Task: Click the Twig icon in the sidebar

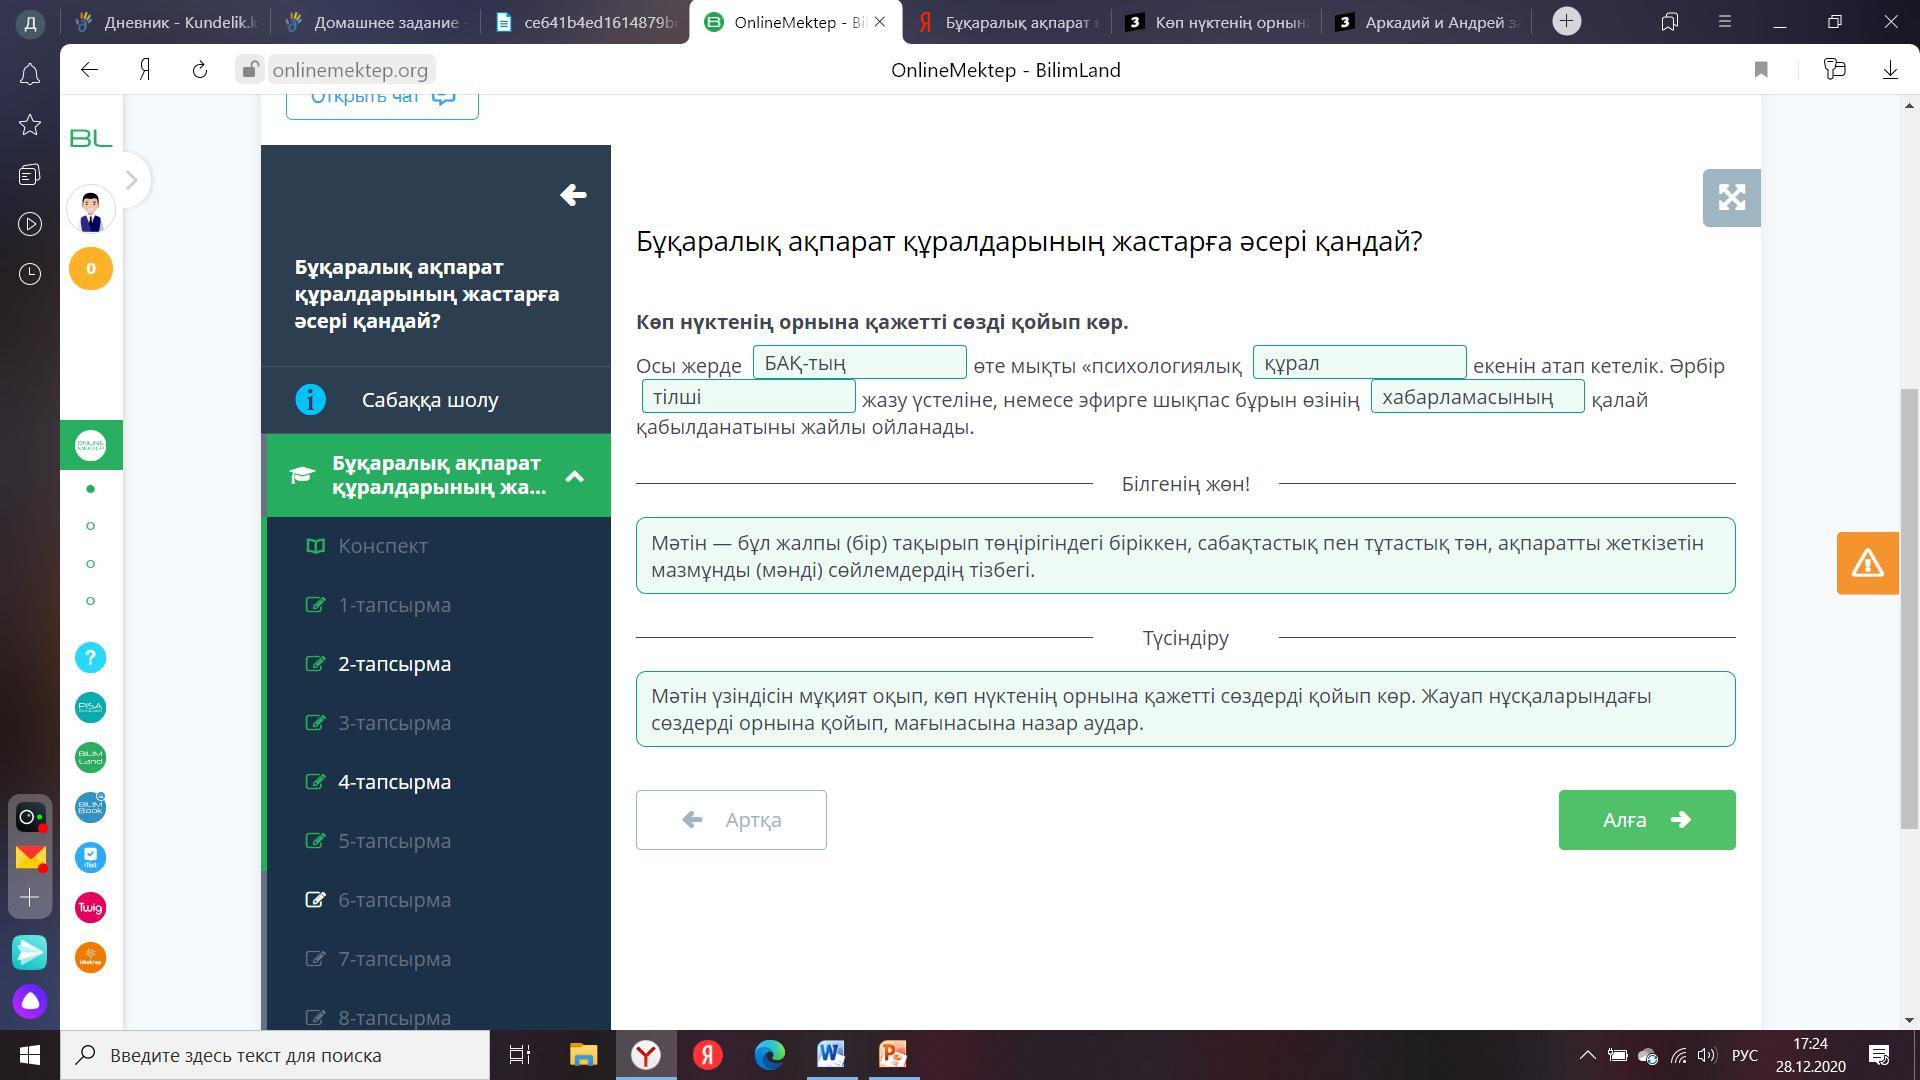Action: tap(90, 908)
